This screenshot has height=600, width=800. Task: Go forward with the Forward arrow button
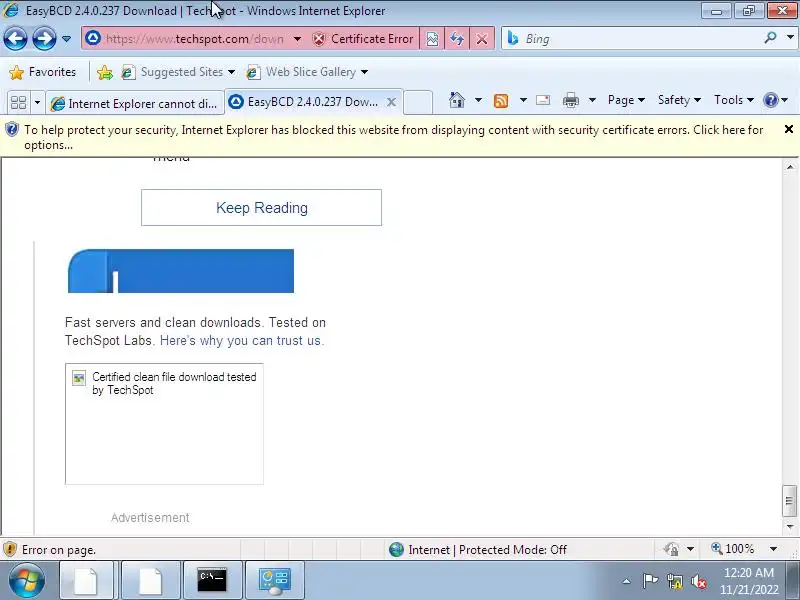[44, 39]
